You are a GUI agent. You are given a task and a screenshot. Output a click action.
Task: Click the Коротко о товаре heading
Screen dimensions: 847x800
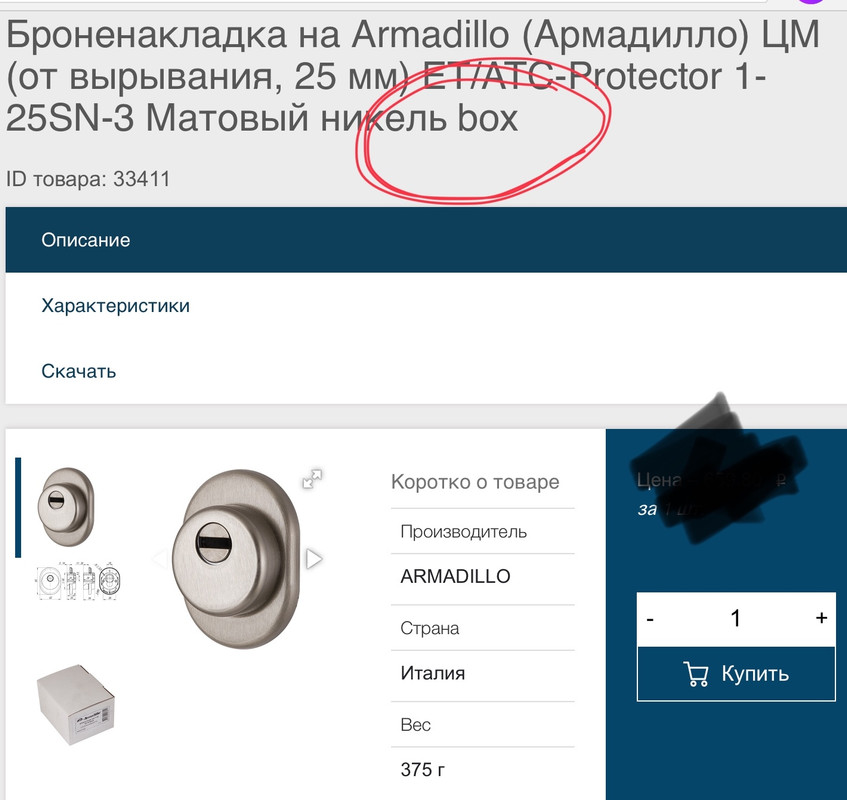(x=475, y=481)
